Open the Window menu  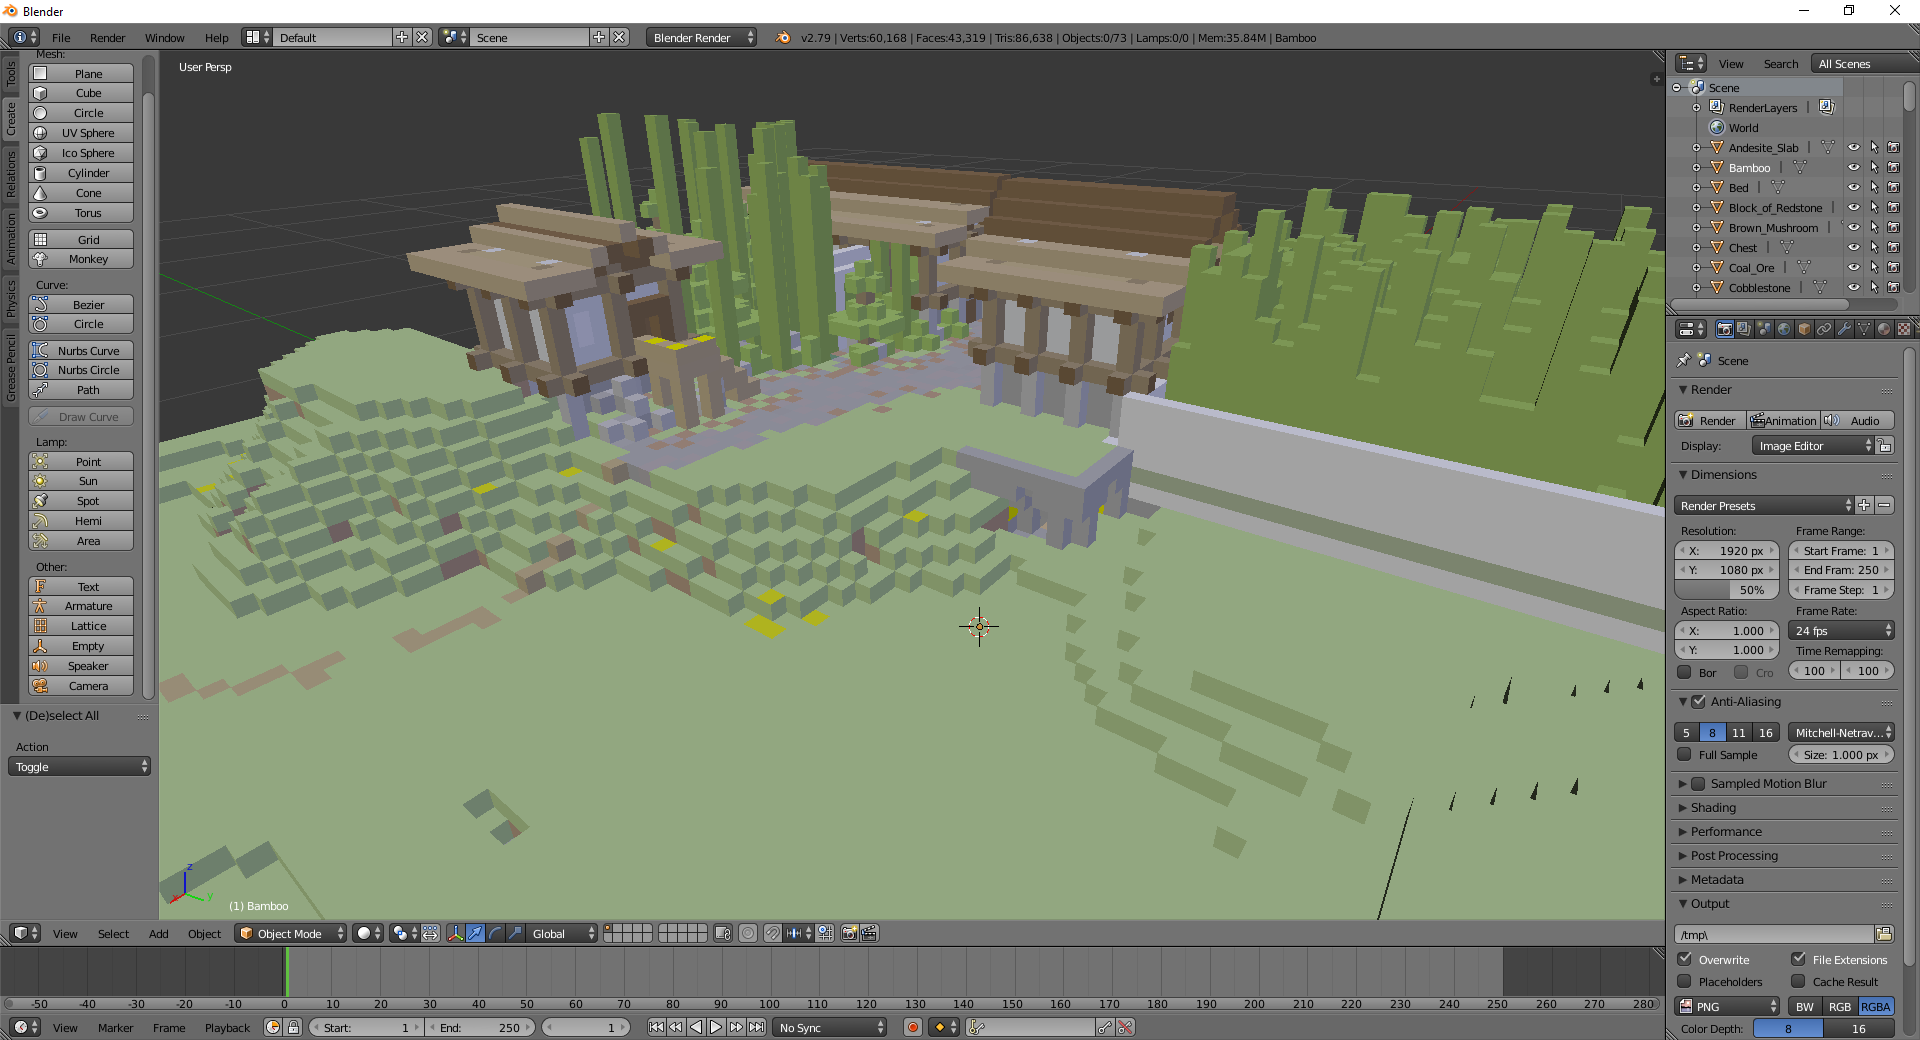click(164, 38)
